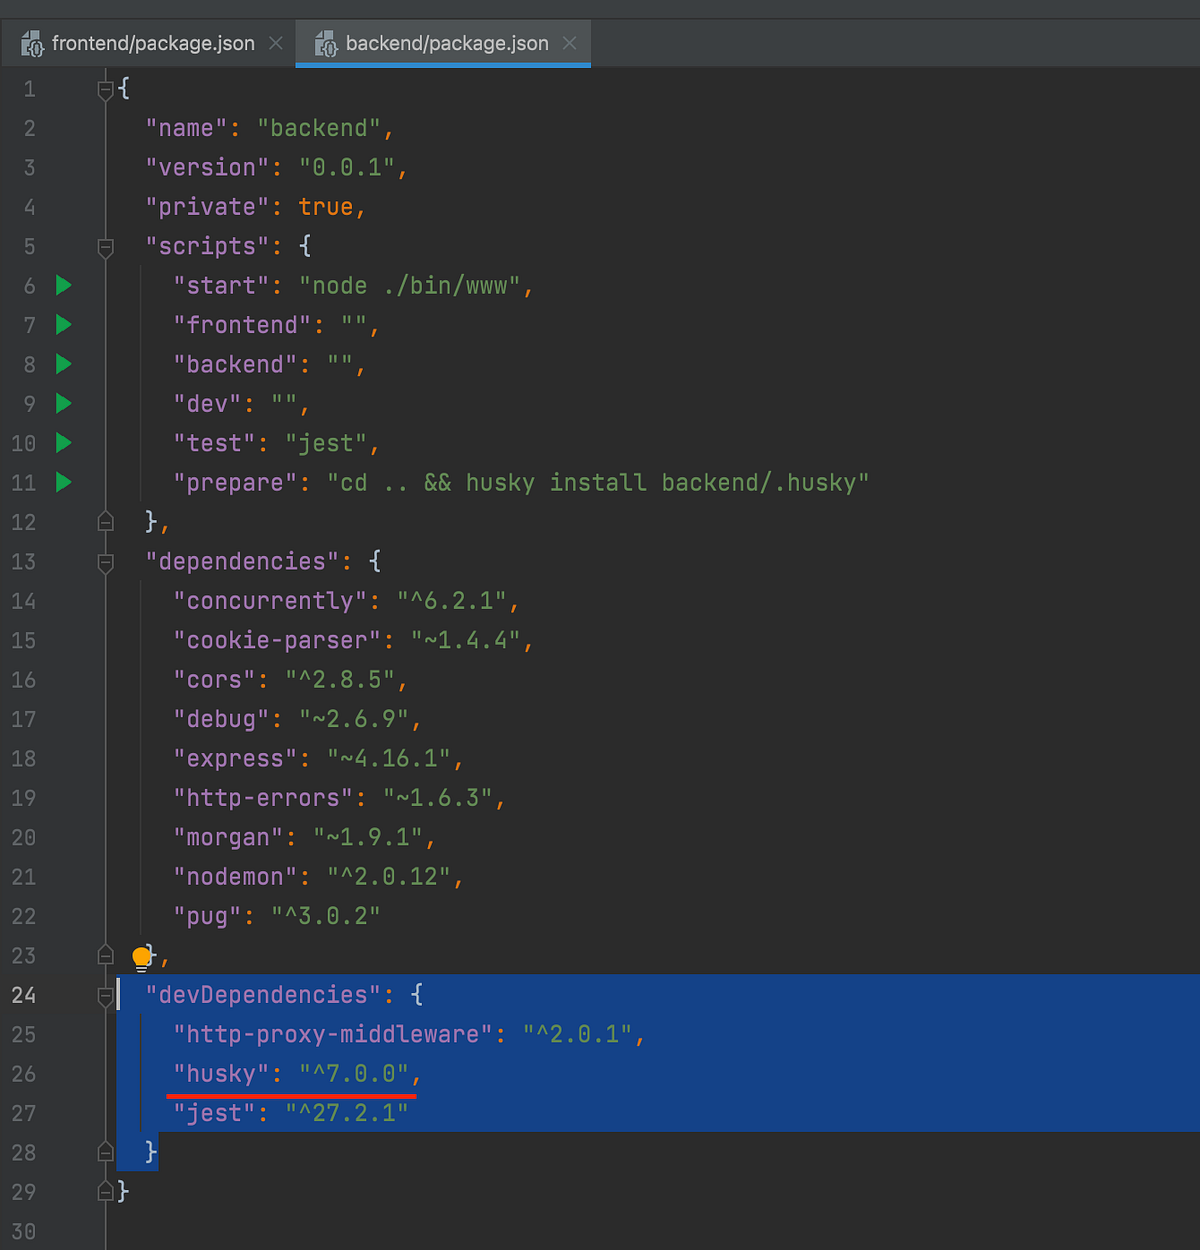The width and height of the screenshot is (1200, 1250).
Task: Run the "start" script gutter arrow
Action: click(64, 286)
